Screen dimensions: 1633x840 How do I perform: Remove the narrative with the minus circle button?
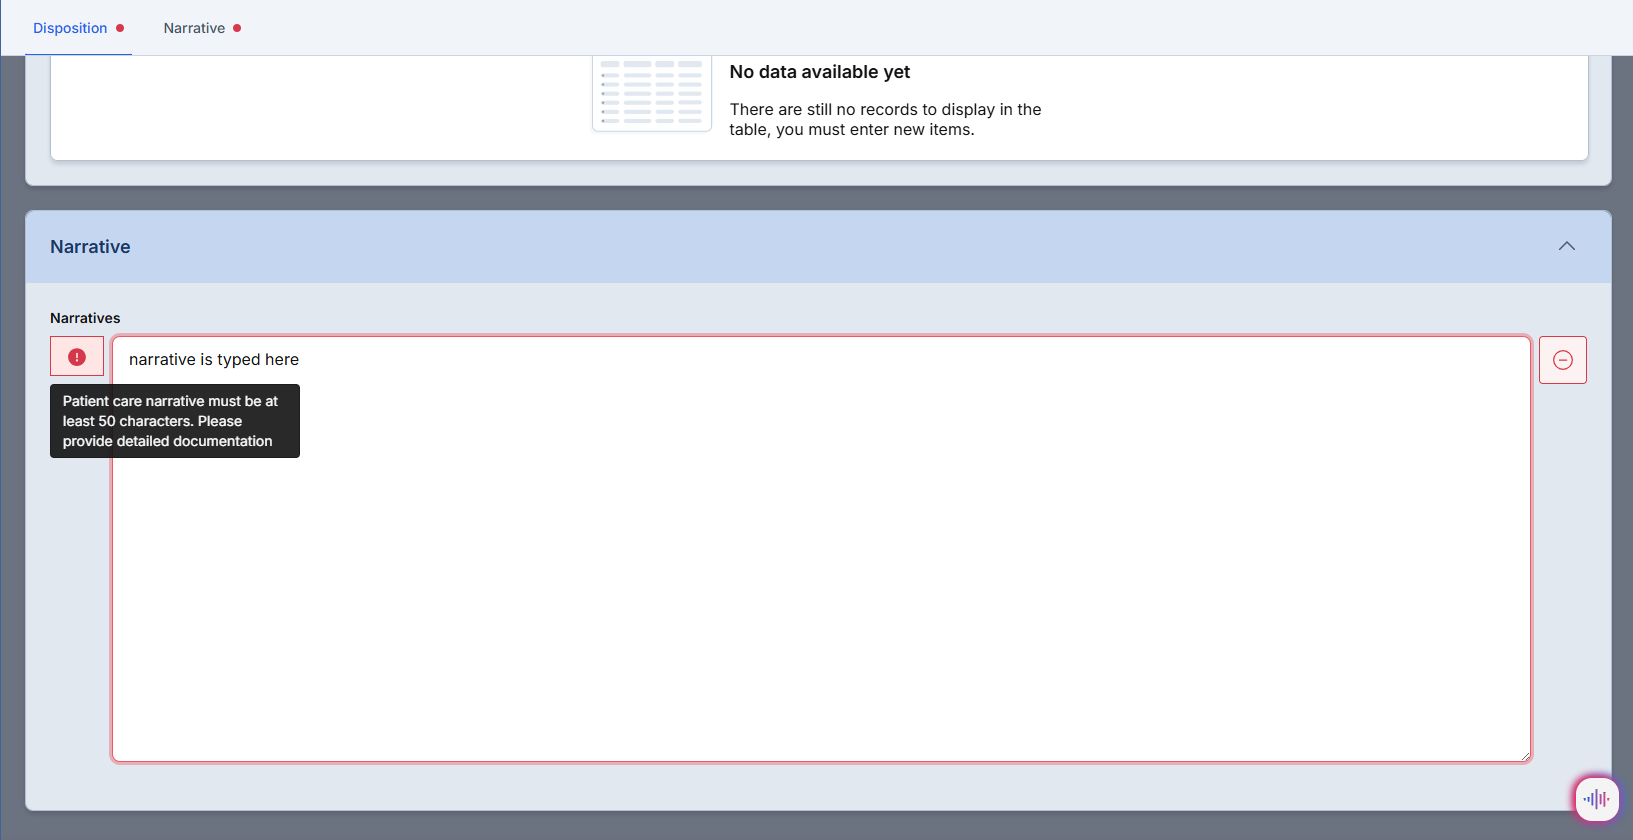point(1562,360)
